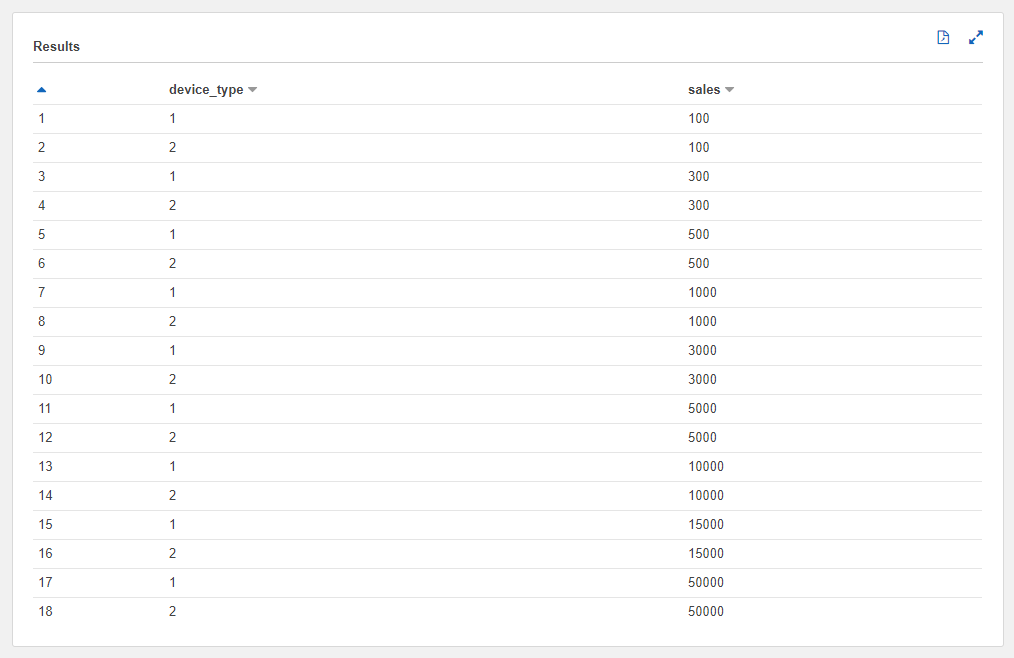1014x658 pixels.
Task: Select row number 18 cell
Action: [x=45, y=611]
